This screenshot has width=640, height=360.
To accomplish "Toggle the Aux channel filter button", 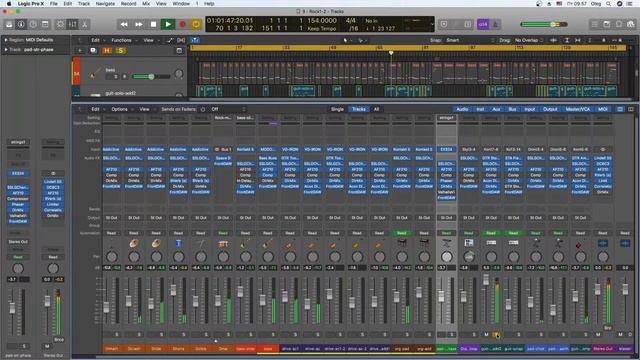I will point(496,109).
